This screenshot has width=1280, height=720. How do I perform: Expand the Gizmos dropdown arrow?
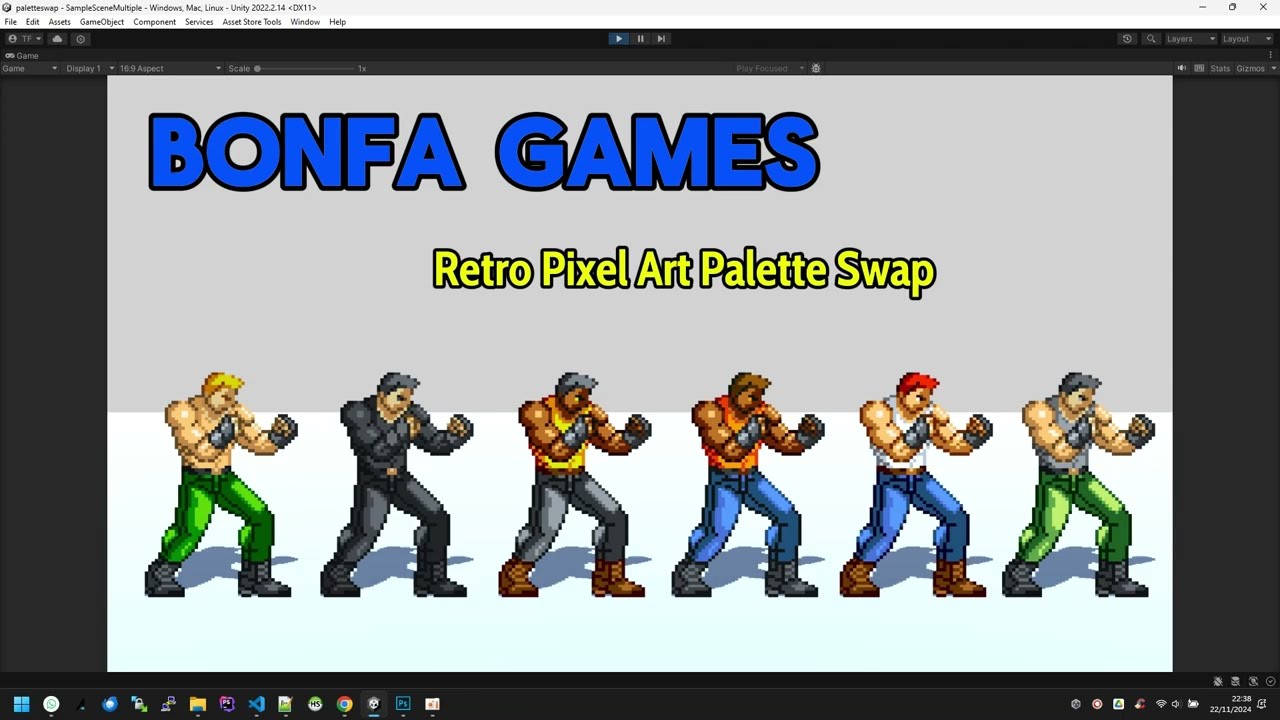(x=1273, y=69)
